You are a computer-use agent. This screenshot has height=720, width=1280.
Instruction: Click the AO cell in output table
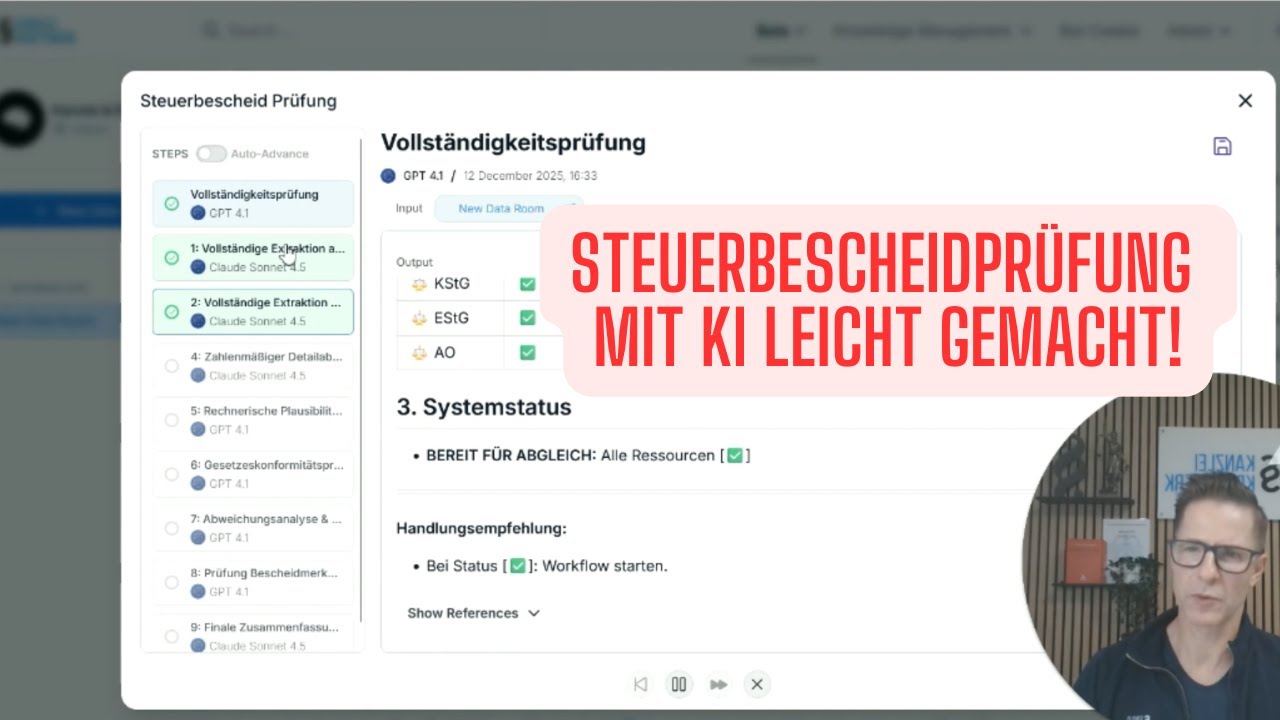(x=452, y=352)
